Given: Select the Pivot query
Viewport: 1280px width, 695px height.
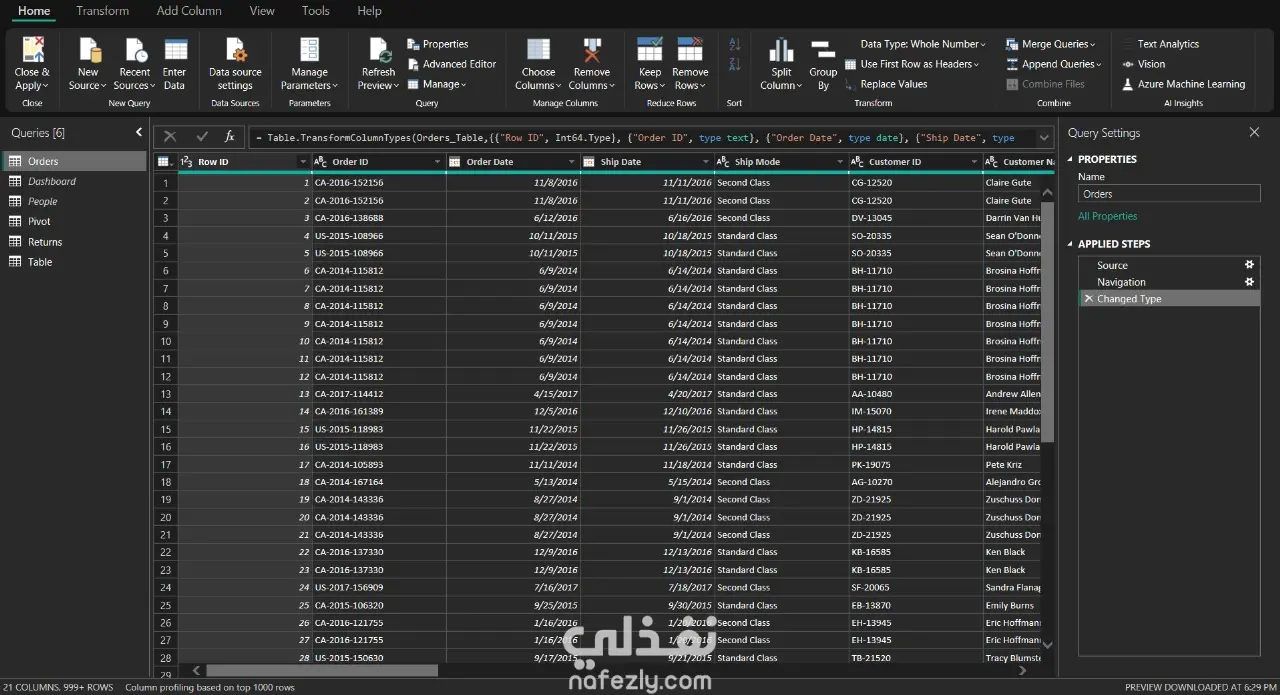Looking at the screenshot, I should coord(74,221).
